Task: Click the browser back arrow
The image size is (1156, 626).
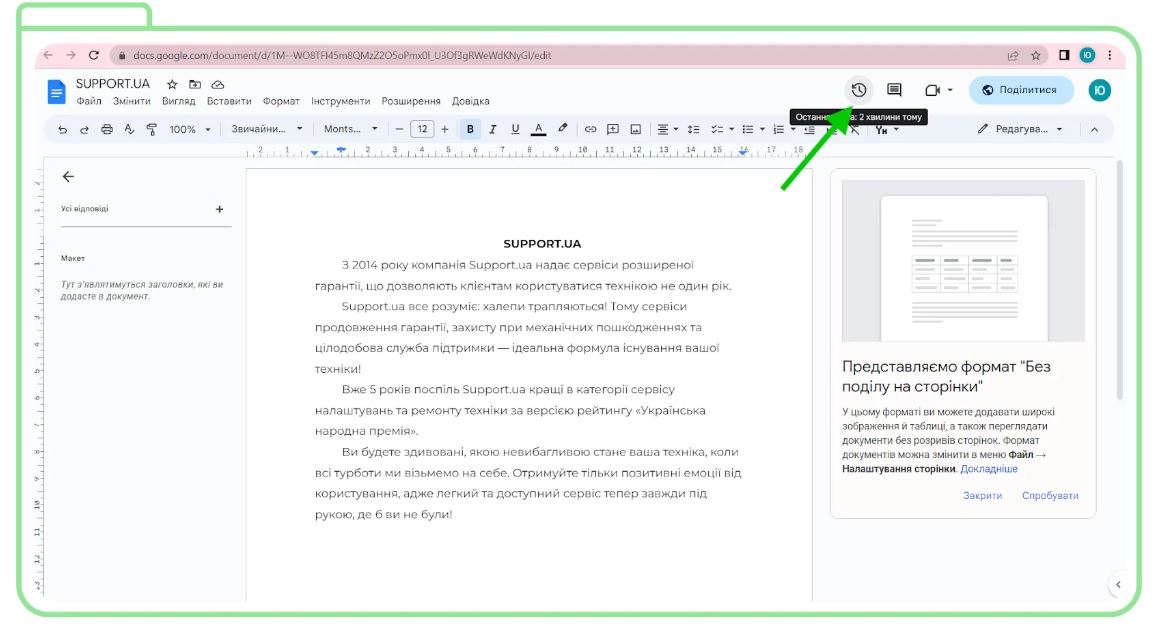Action: (x=48, y=55)
